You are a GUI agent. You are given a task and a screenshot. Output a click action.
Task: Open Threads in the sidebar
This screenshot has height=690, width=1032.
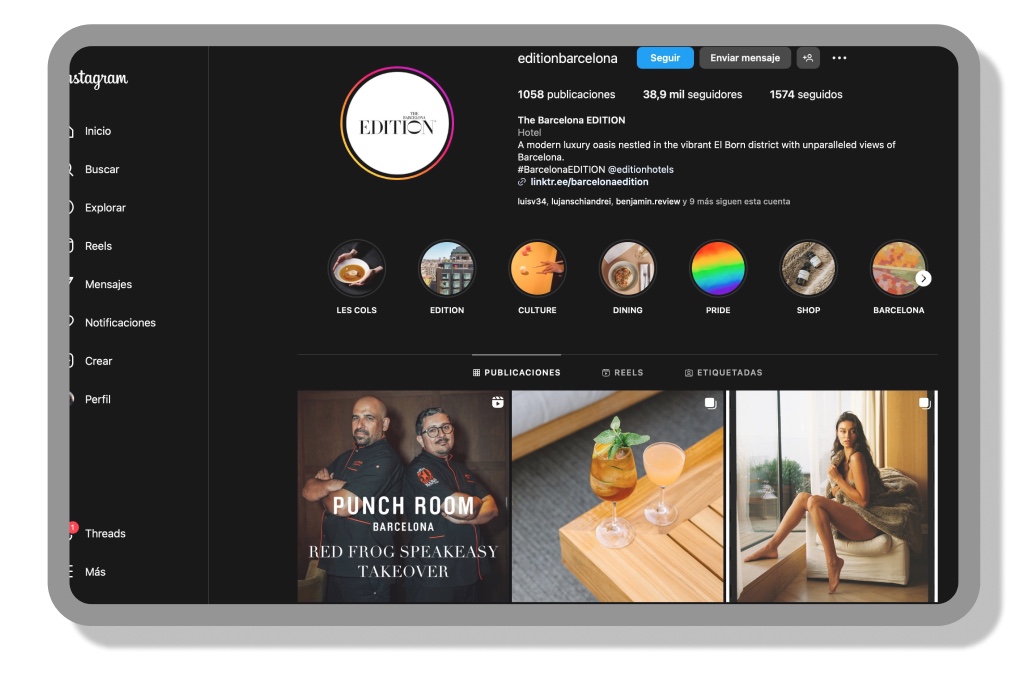(105, 534)
